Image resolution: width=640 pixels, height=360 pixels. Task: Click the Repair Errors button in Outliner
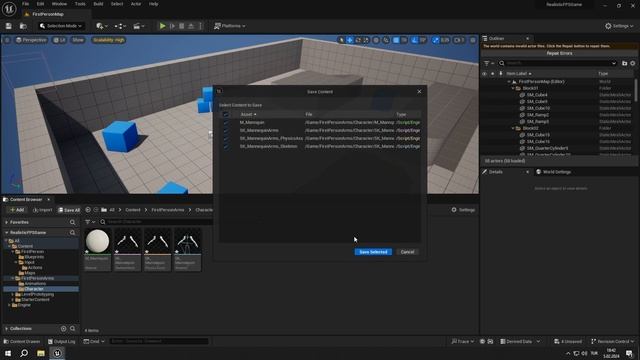[x=559, y=53]
